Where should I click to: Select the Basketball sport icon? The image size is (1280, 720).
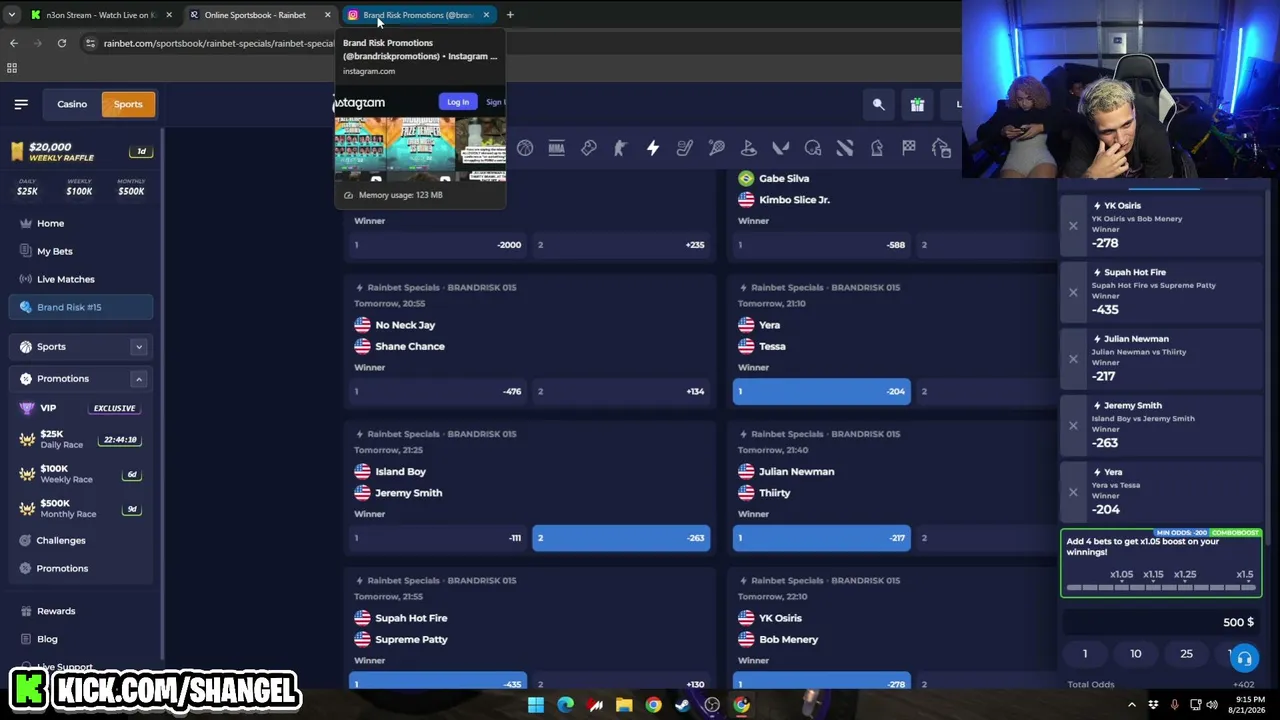coord(525,148)
